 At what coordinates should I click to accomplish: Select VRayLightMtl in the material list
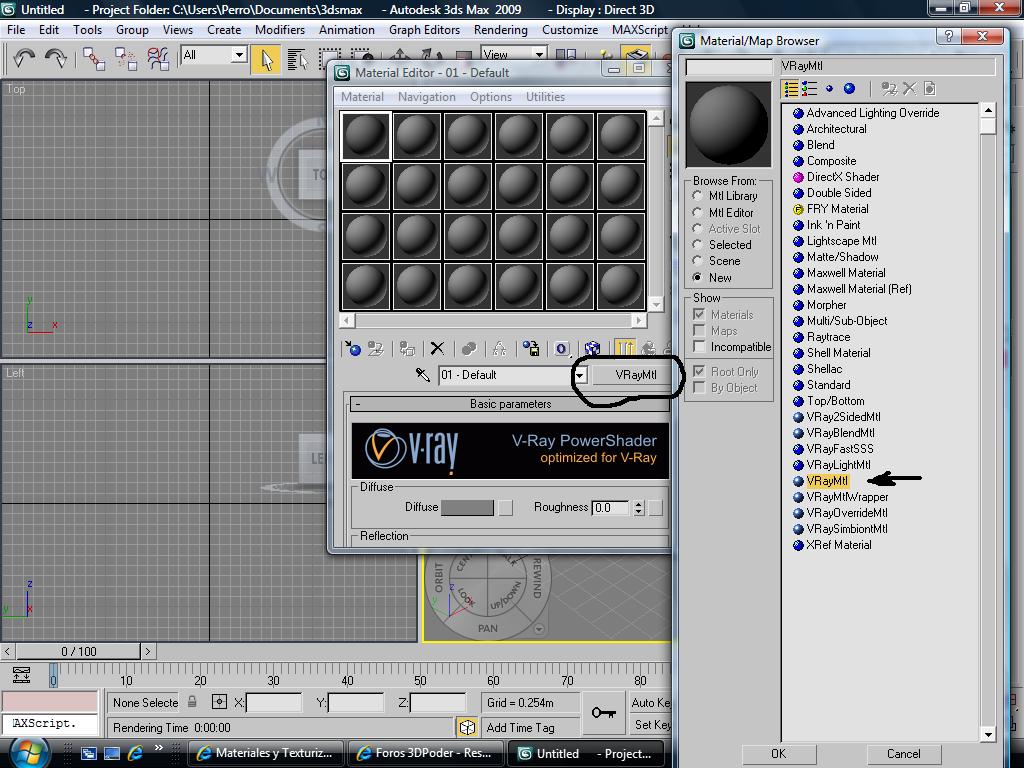tap(838, 465)
